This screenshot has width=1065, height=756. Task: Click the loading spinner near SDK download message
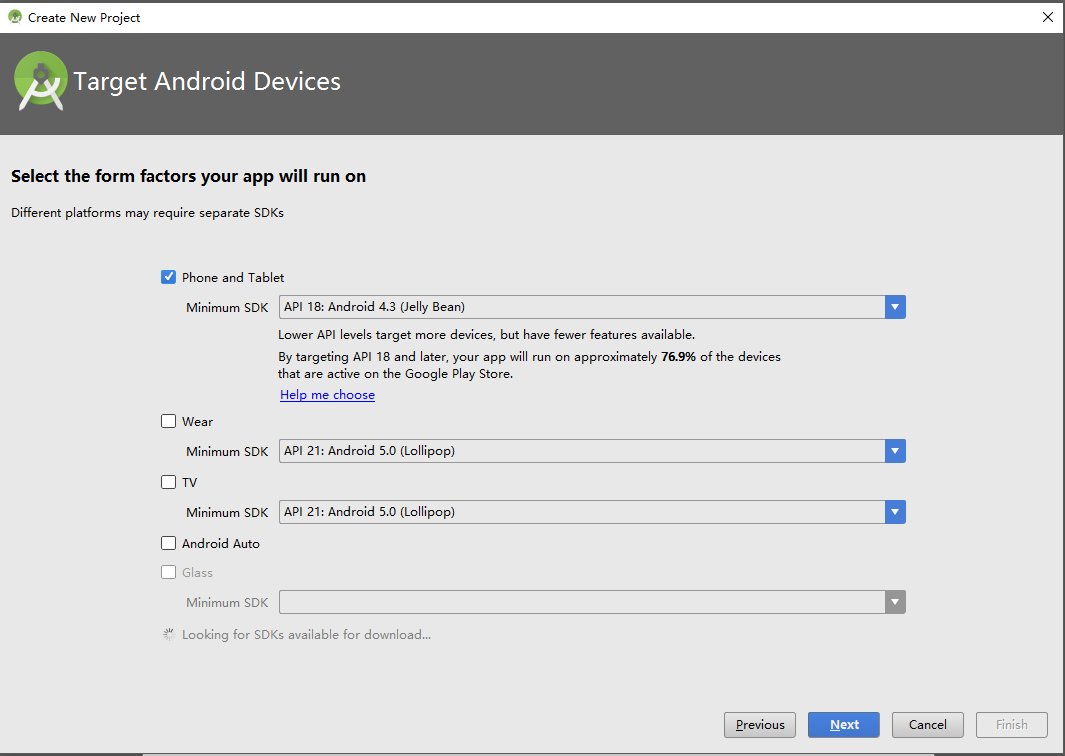(x=168, y=633)
